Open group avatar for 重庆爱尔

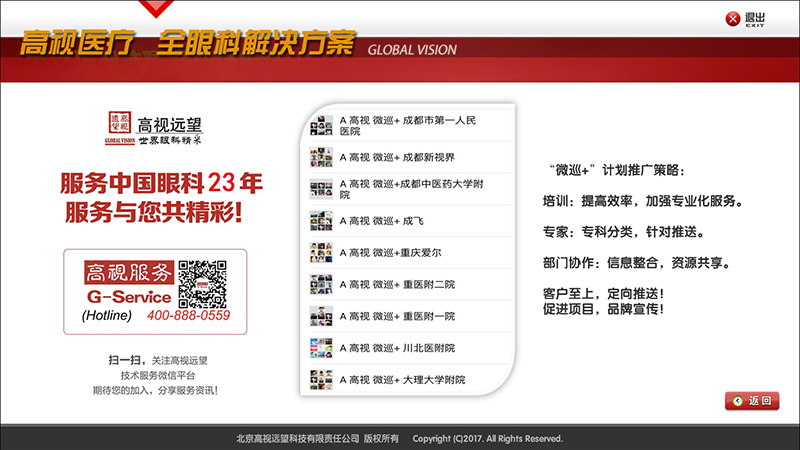321,253
